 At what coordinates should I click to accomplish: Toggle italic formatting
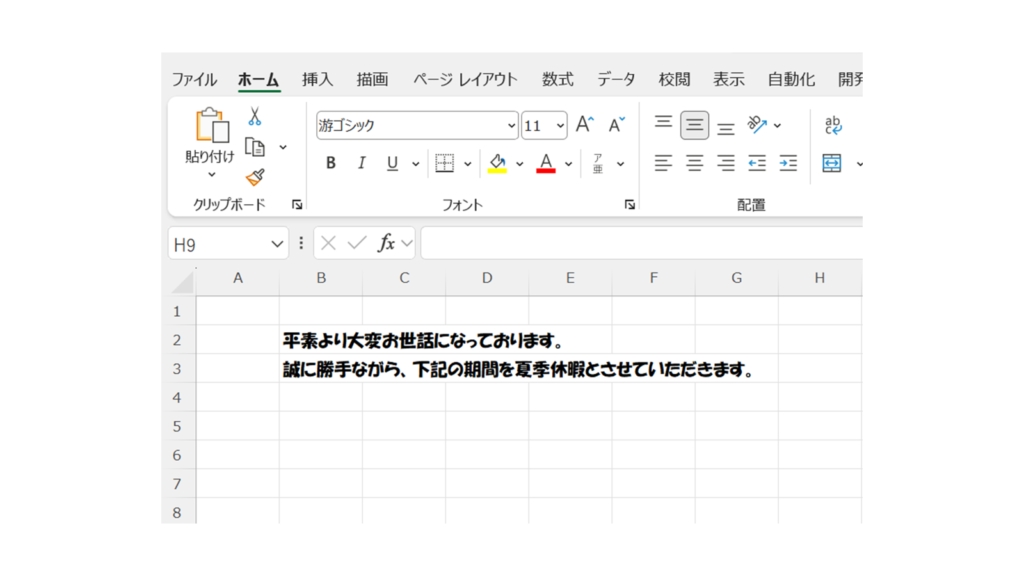point(362,163)
